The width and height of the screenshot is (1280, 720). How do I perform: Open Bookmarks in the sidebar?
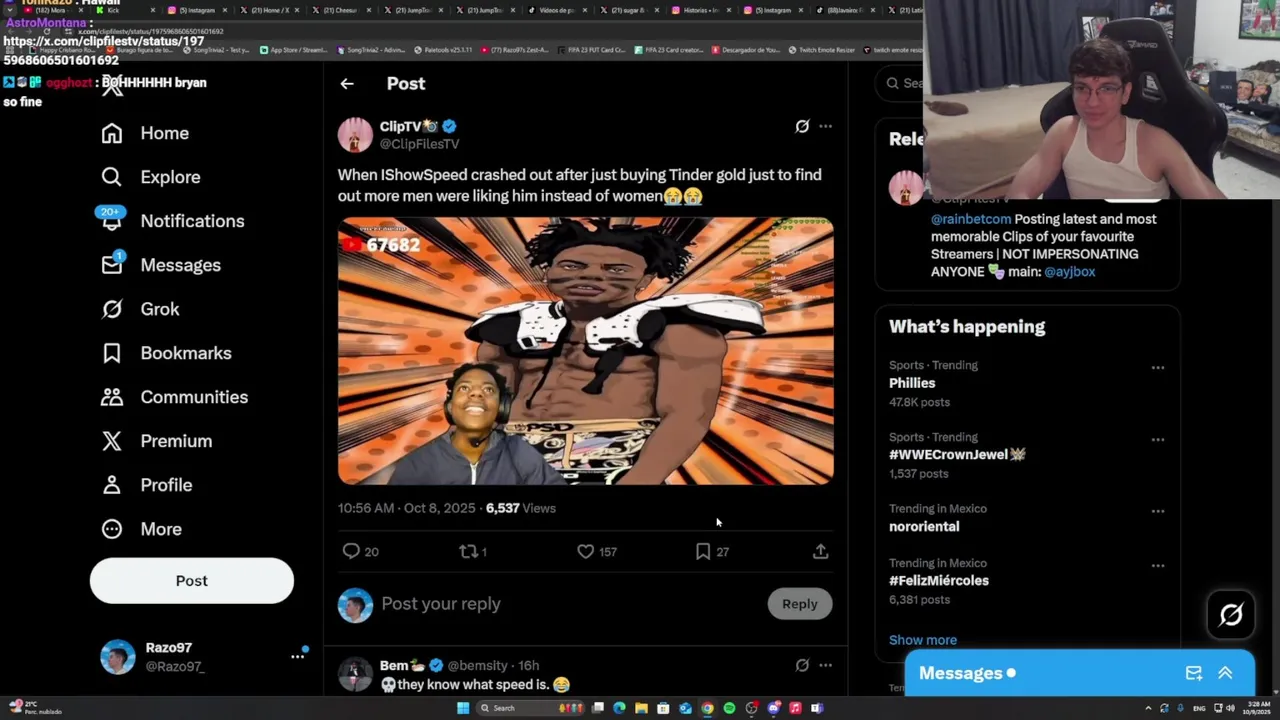click(x=166, y=353)
